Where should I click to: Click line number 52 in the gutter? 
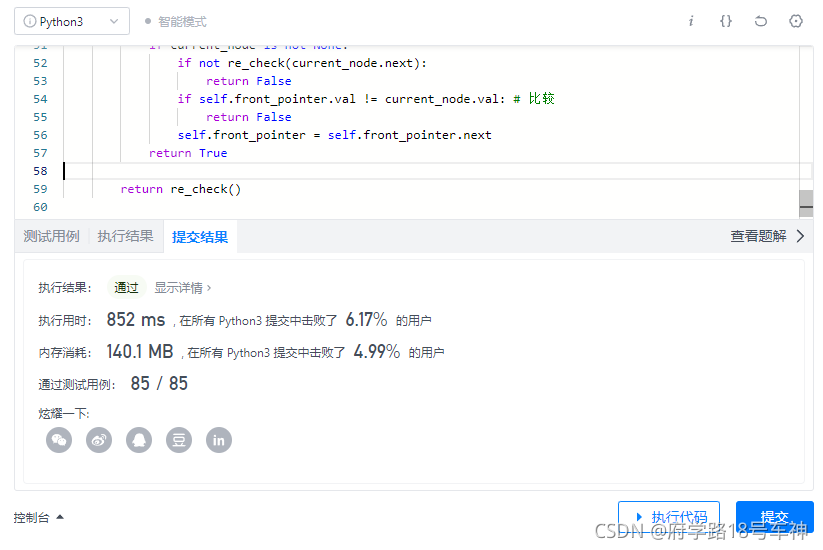(x=40, y=63)
